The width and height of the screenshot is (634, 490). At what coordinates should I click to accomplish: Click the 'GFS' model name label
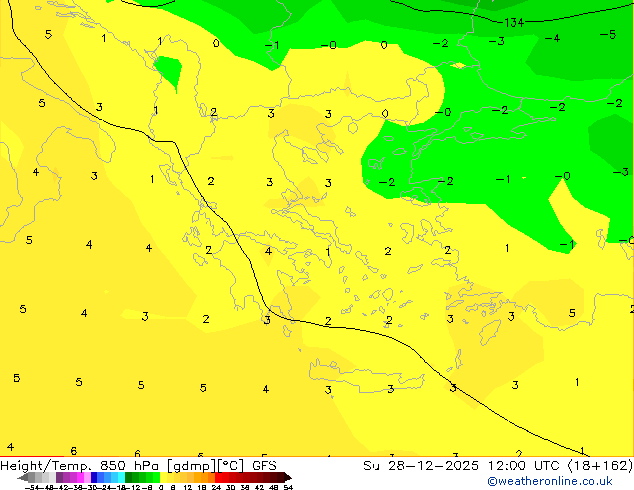click(x=264, y=466)
